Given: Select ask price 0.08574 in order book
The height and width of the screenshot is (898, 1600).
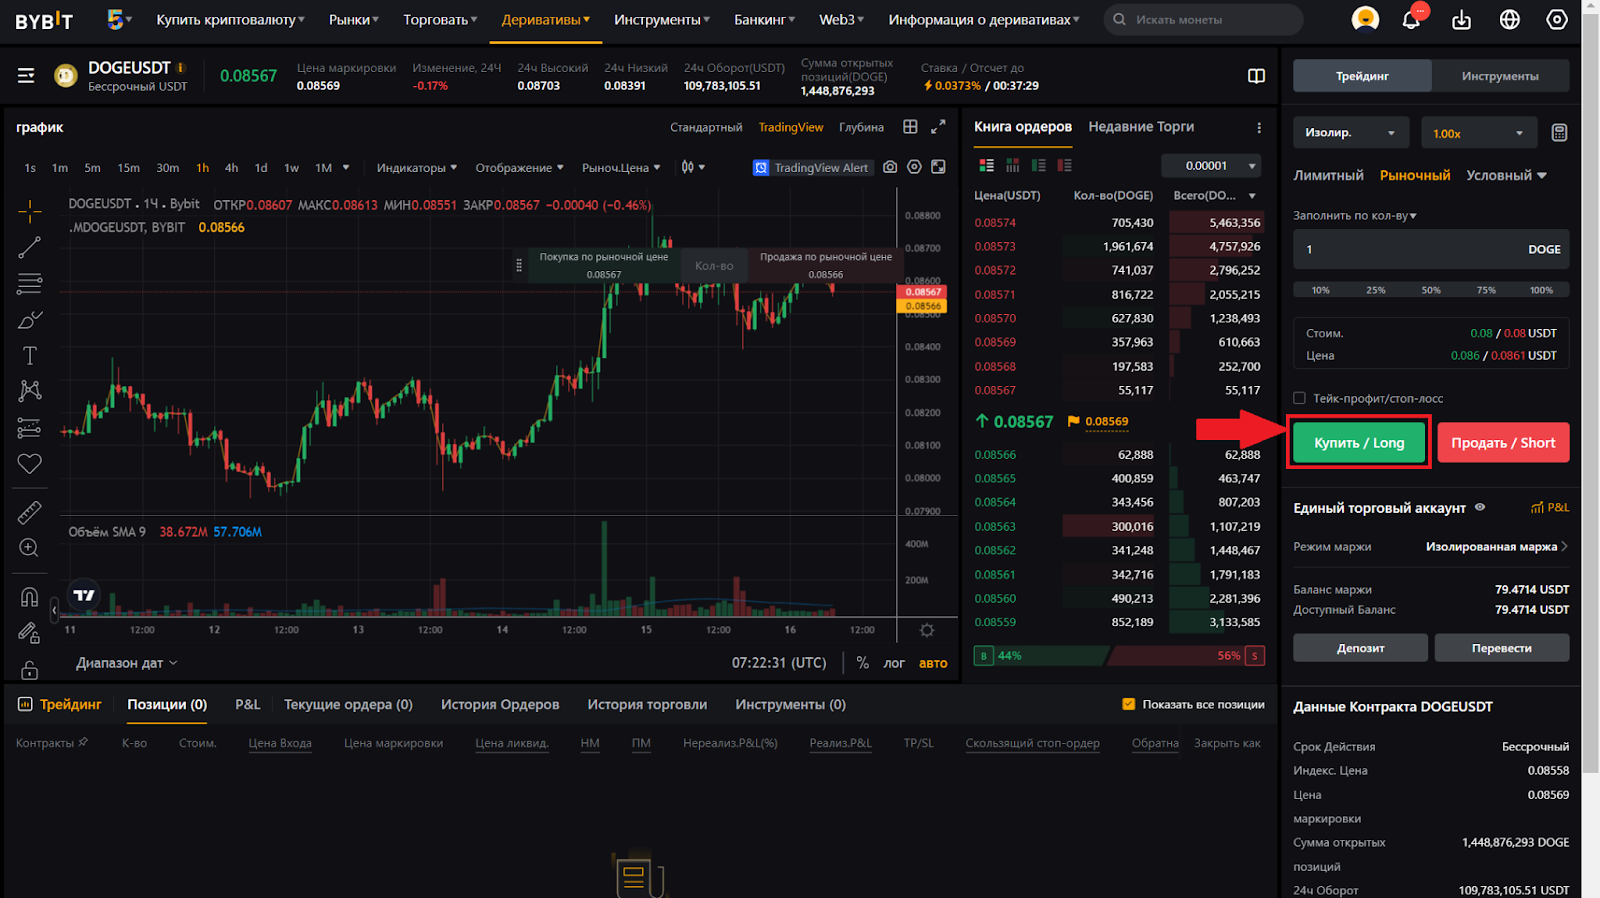Looking at the screenshot, I should [x=995, y=223].
